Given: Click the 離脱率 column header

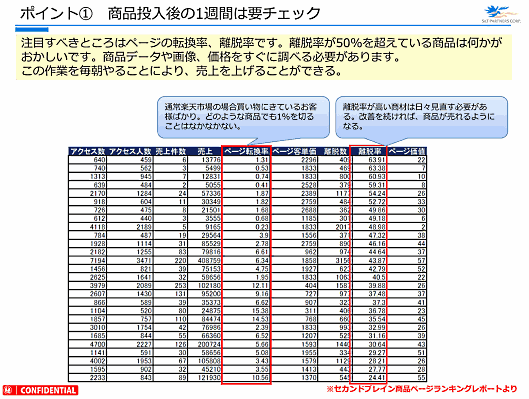Looking at the screenshot, I should 369,151.
